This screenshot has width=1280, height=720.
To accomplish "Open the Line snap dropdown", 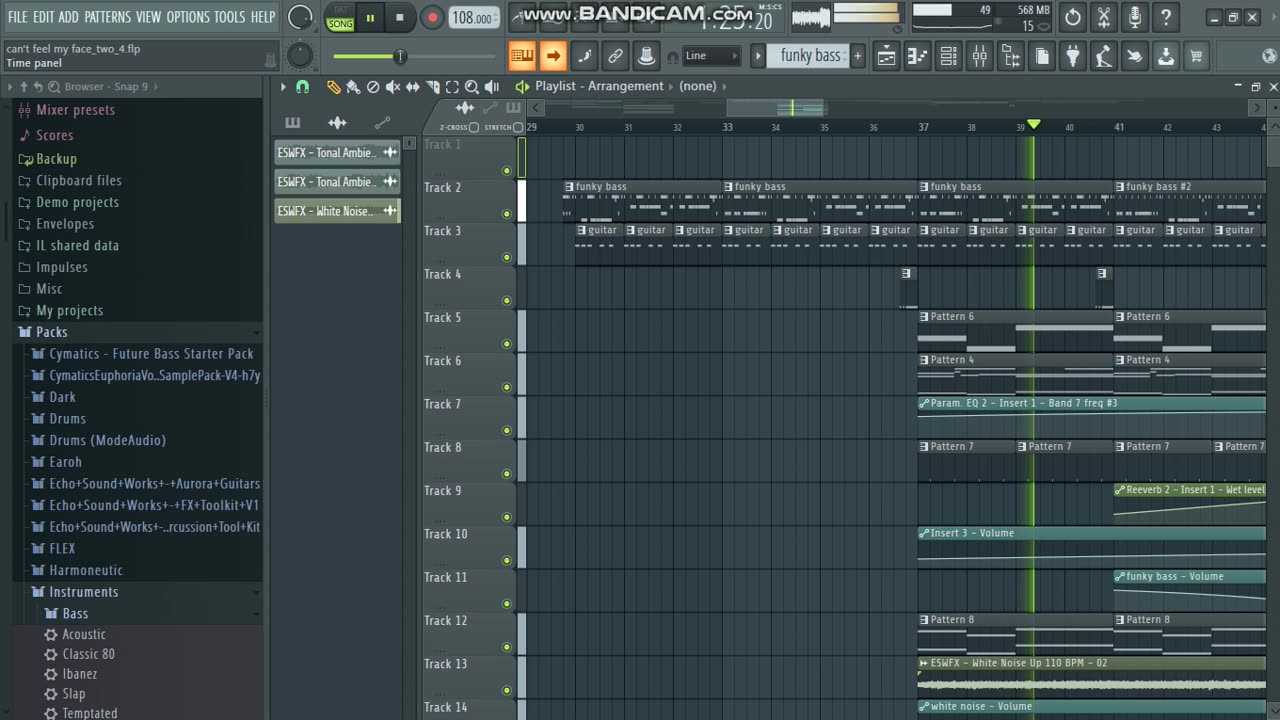I will point(712,56).
